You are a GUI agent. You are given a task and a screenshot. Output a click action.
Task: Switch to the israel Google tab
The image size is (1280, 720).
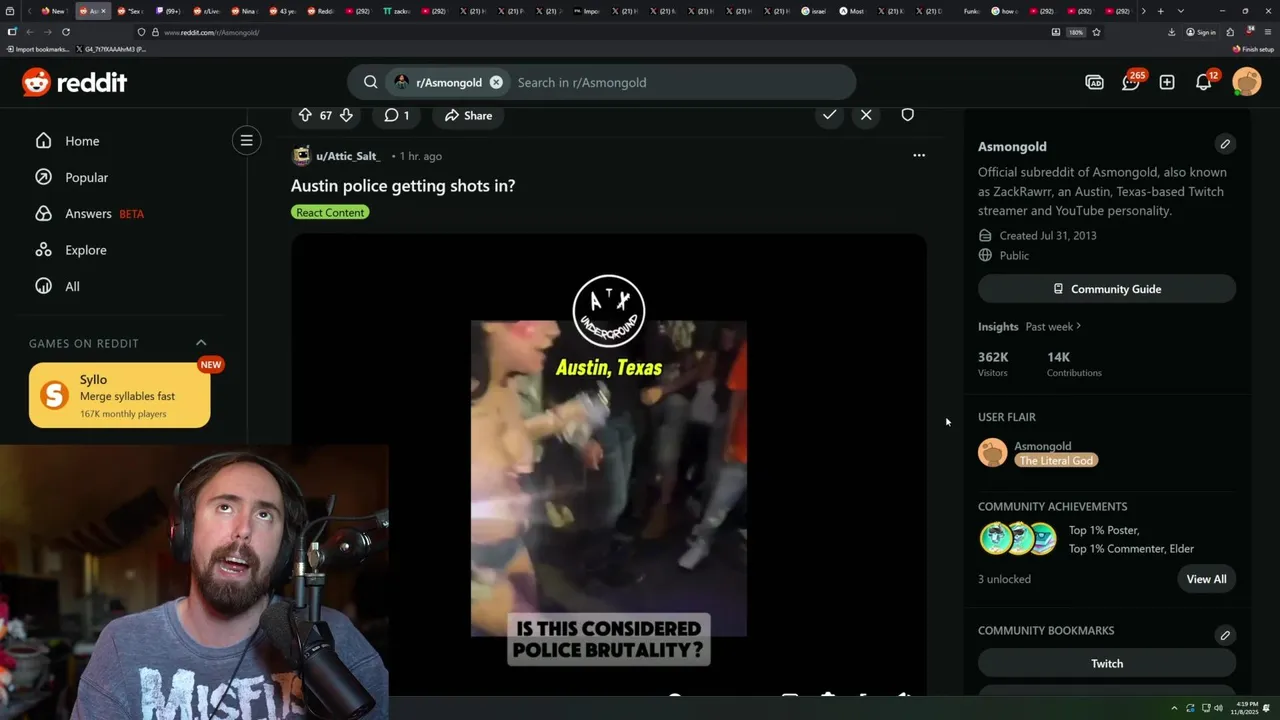(x=815, y=11)
